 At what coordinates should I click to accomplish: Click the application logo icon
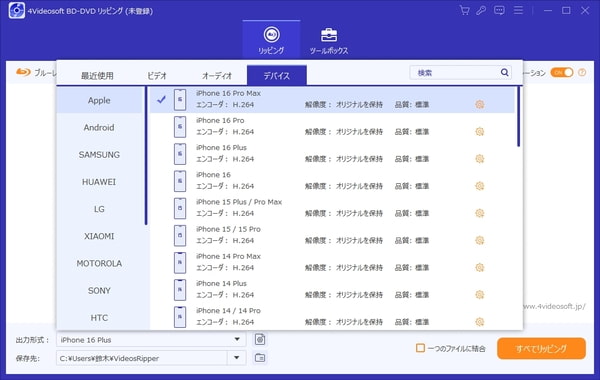tap(16, 10)
